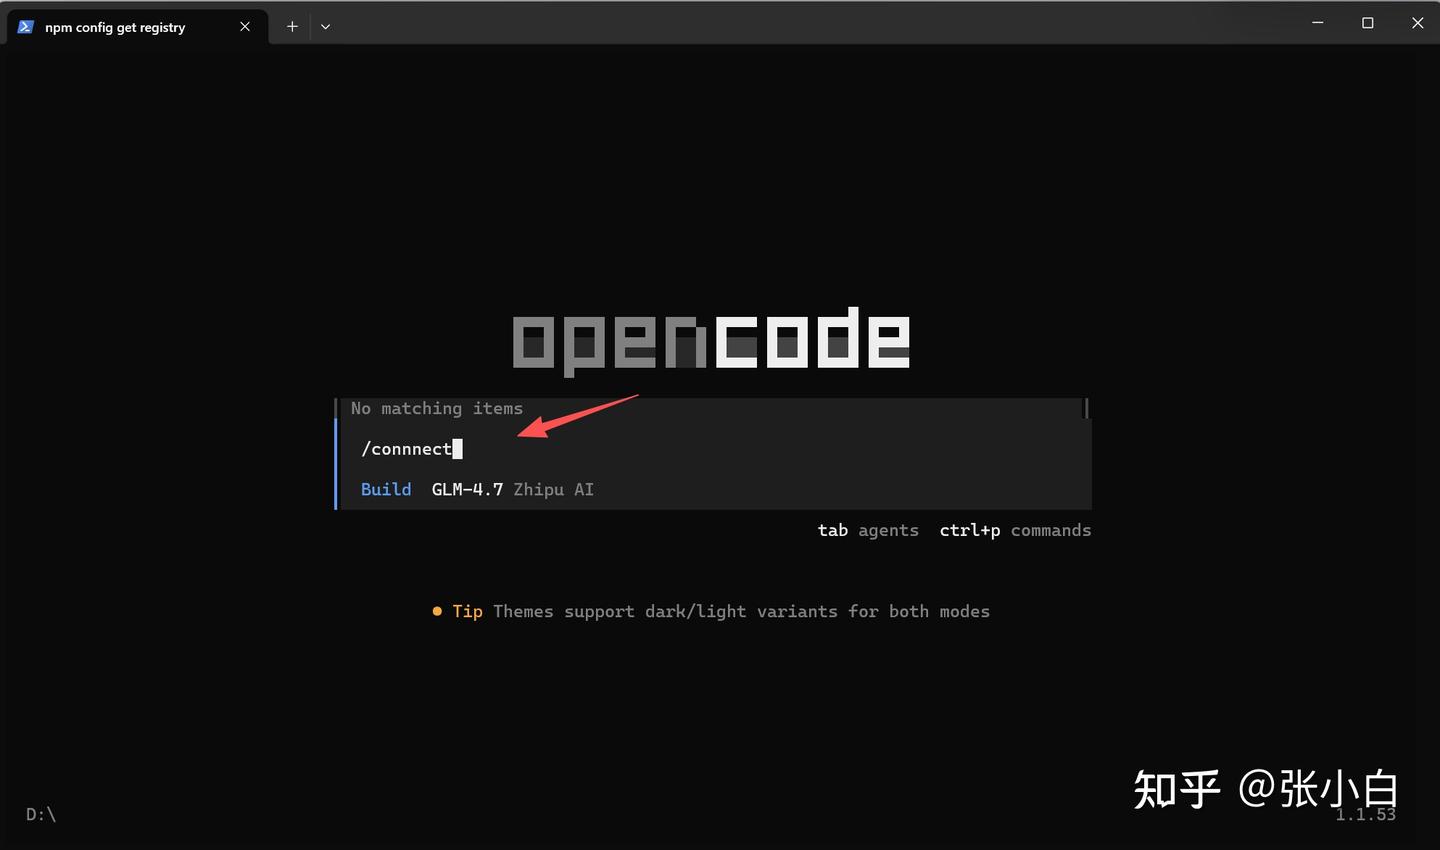Select the 'npm config get registry' tab
Screen dimensions: 1440x850
click(137, 27)
